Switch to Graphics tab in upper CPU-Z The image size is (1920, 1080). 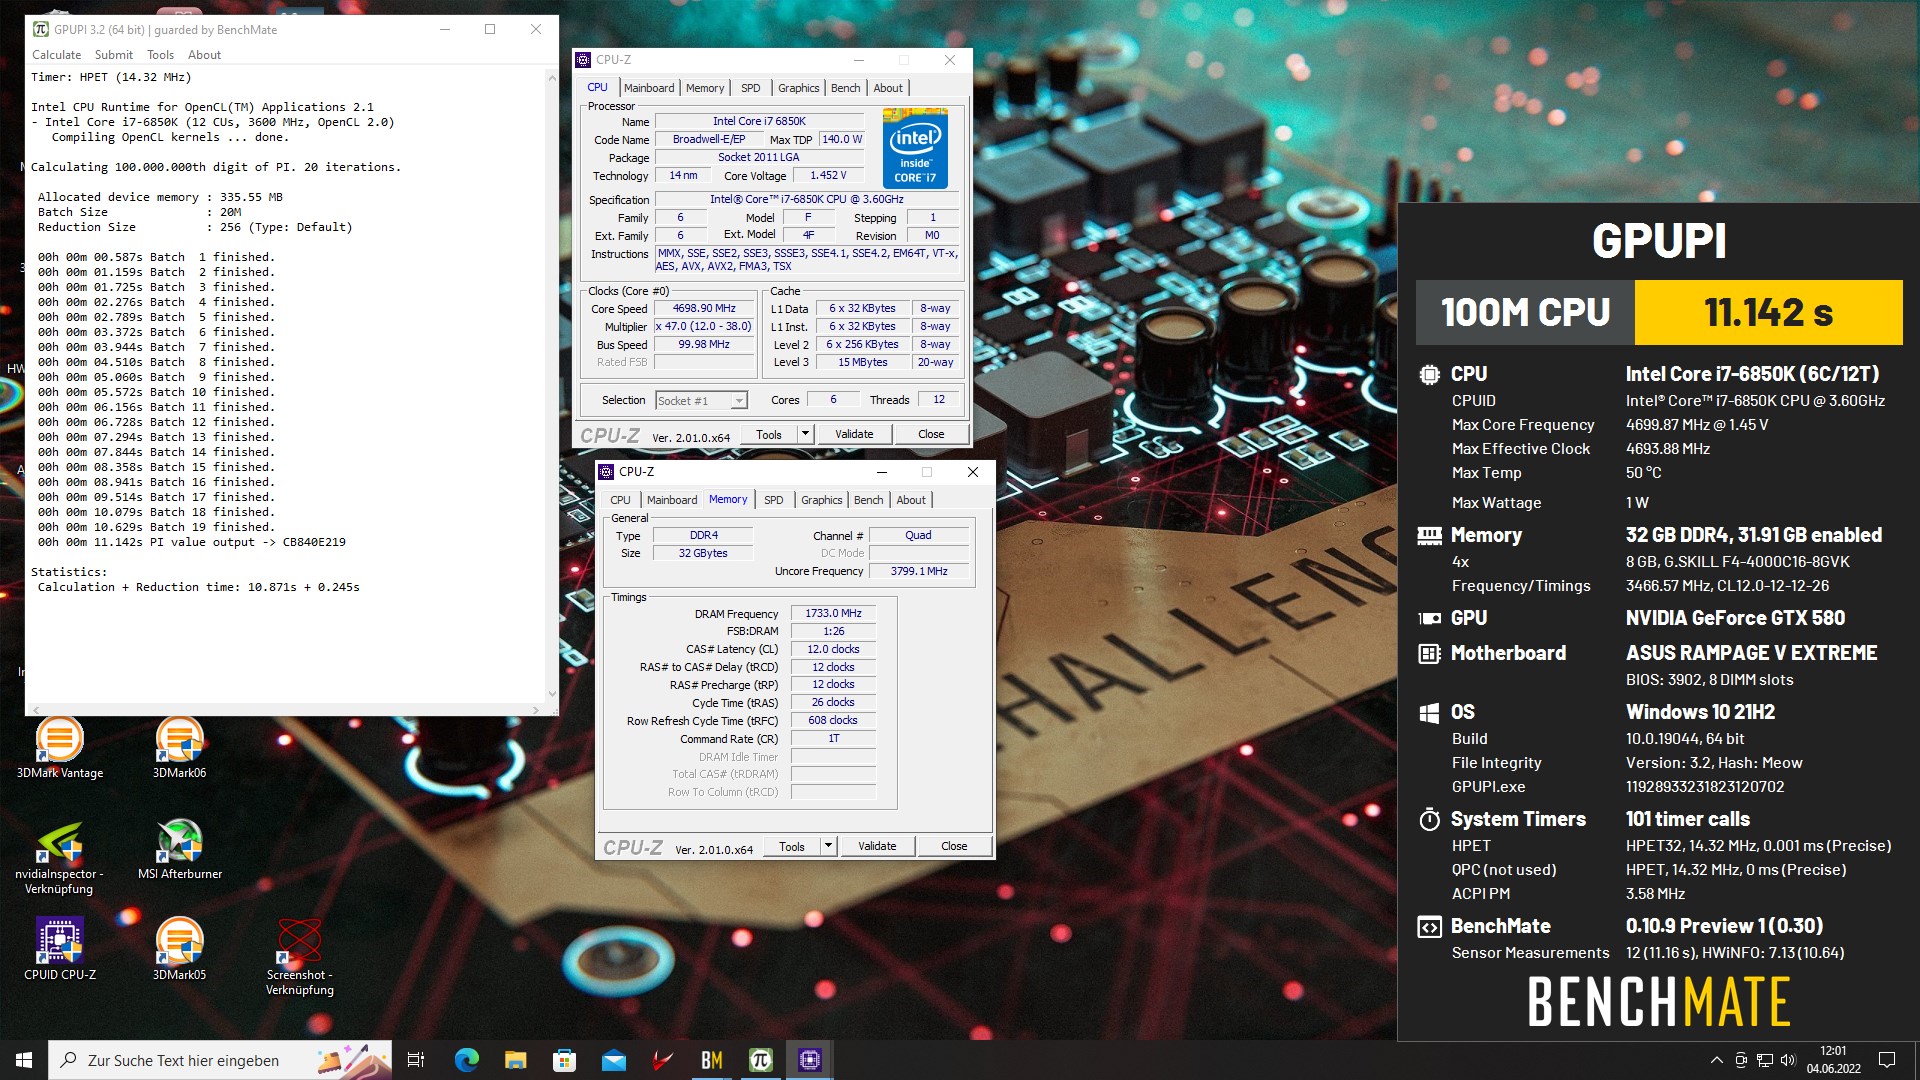[798, 88]
